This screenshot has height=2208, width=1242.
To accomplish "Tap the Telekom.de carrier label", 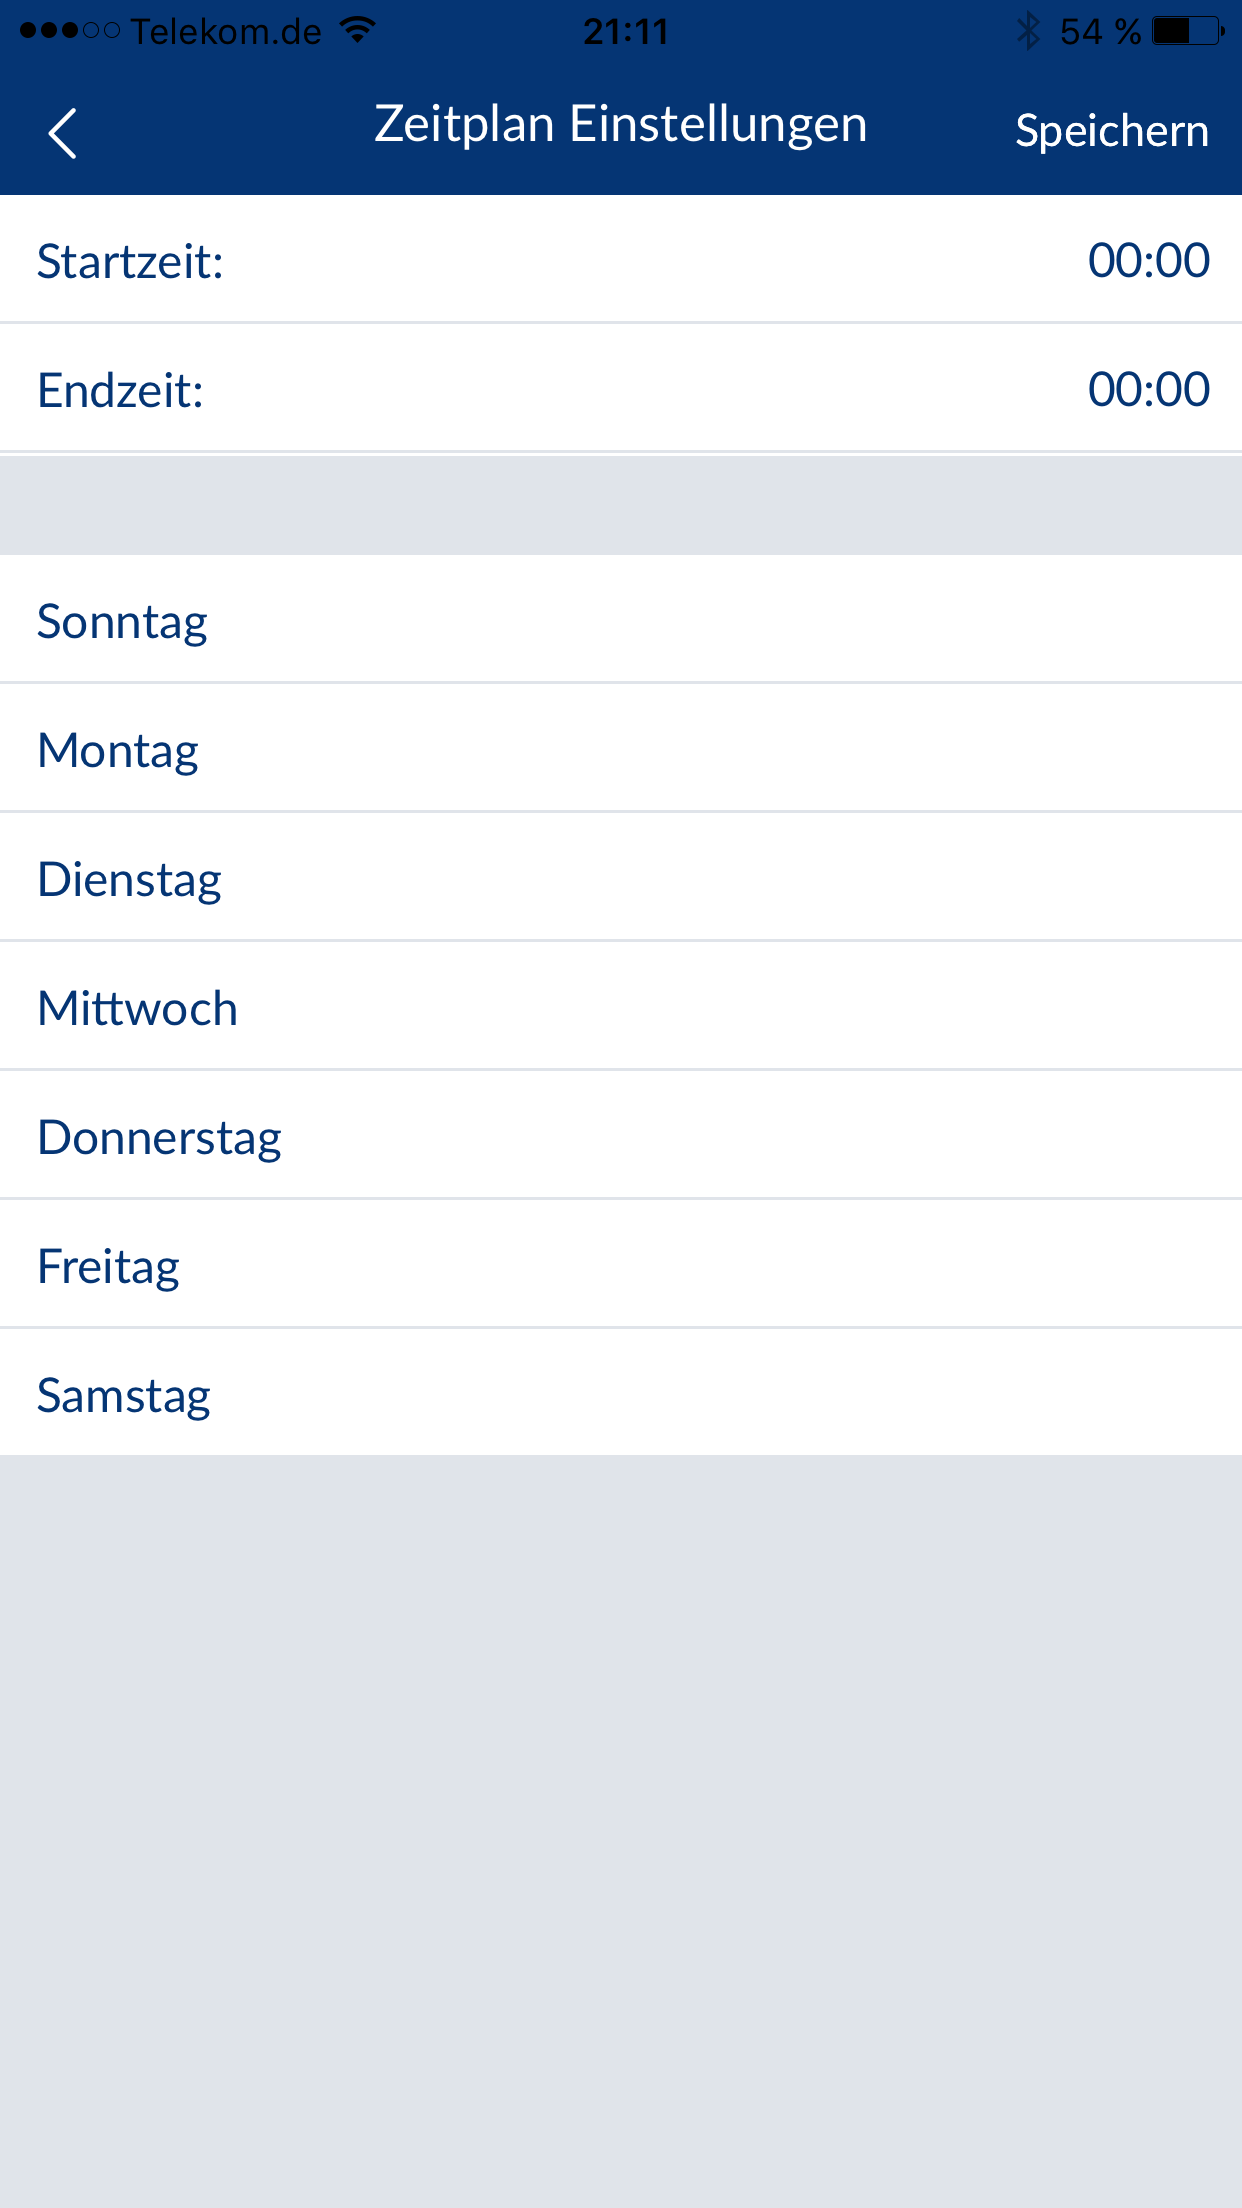I will pos(226,32).
